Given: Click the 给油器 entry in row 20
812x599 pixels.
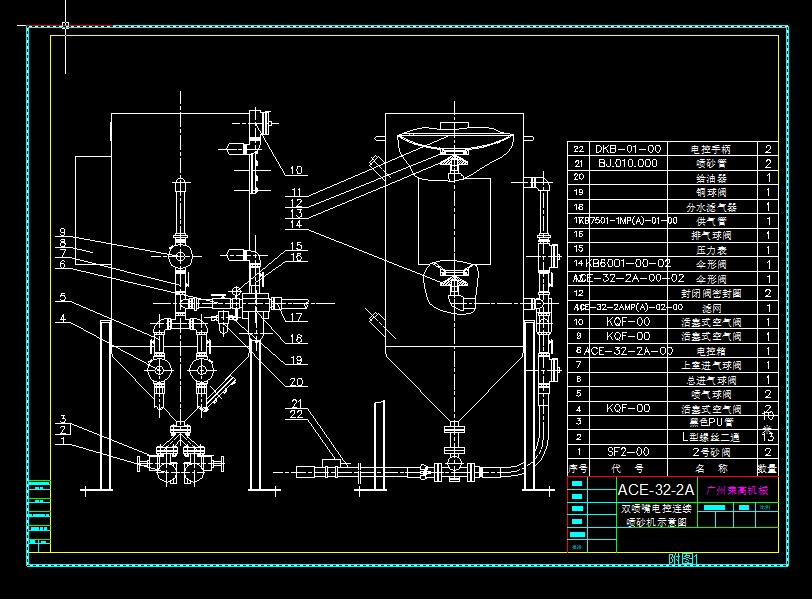Looking at the screenshot, I should pyautogui.click(x=711, y=178).
